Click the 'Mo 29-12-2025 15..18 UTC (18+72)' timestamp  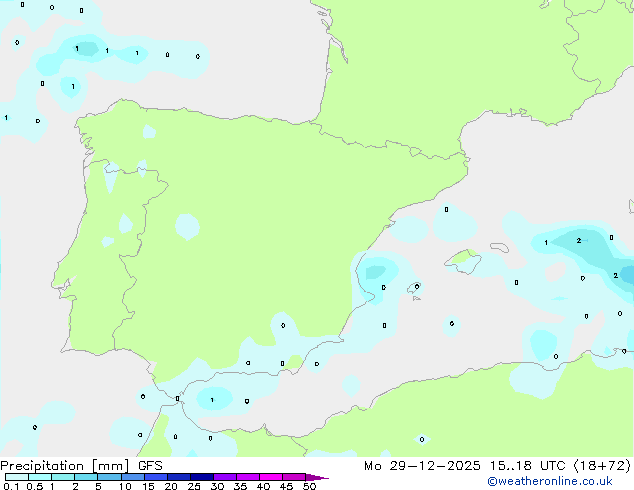497,466
